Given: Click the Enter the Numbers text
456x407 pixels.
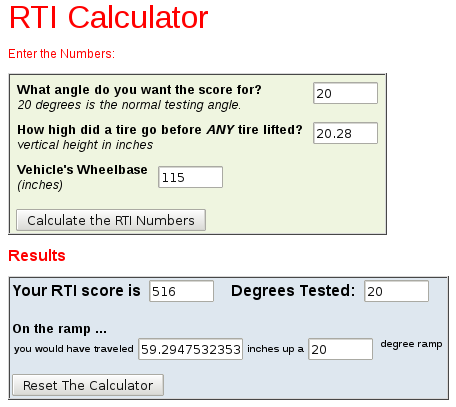Looking at the screenshot, I should coord(61,54).
